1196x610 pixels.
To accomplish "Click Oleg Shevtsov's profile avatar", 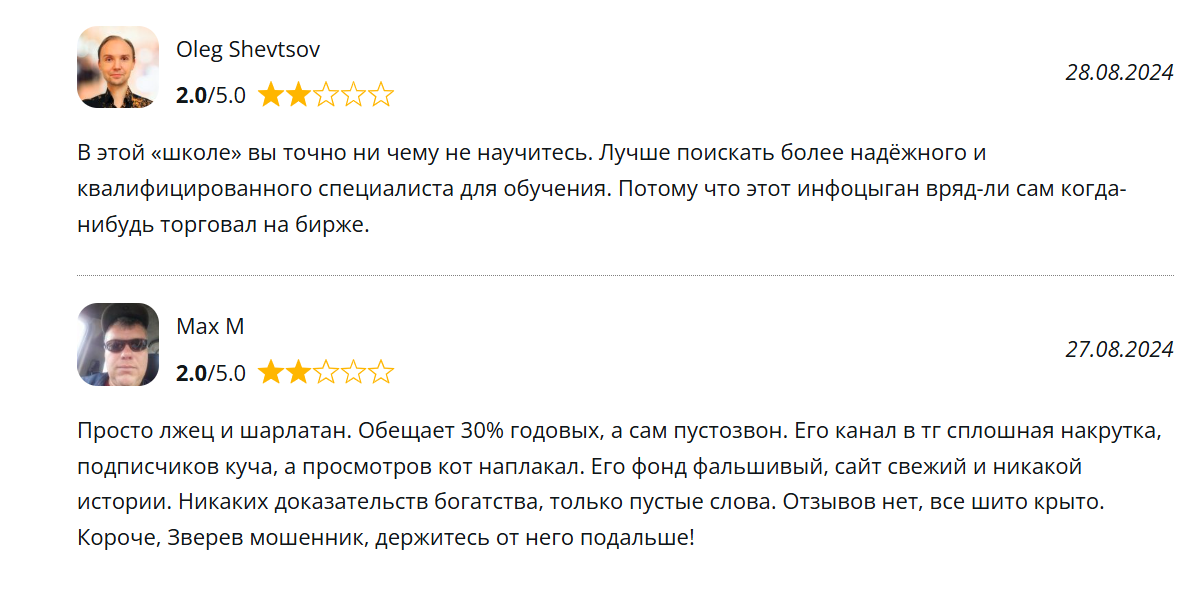I will tap(118, 67).
